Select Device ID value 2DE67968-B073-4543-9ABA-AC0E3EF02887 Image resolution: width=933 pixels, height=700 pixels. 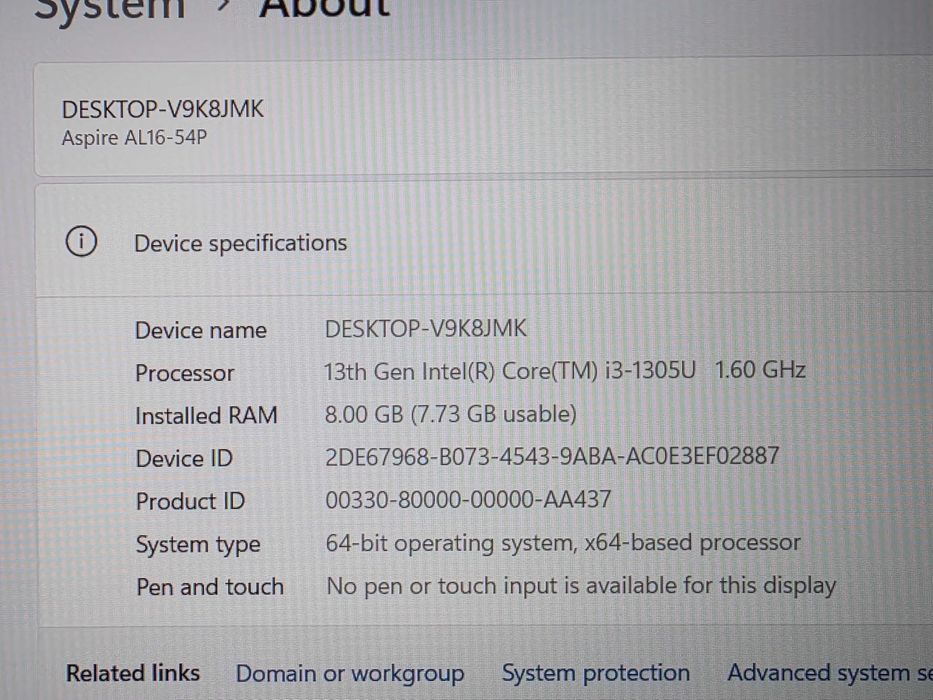552,457
